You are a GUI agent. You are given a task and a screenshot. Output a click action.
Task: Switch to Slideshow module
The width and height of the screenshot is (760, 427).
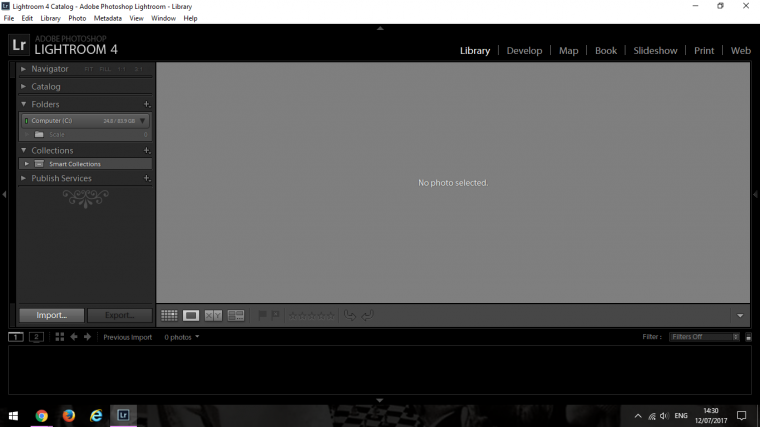(655, 50)
